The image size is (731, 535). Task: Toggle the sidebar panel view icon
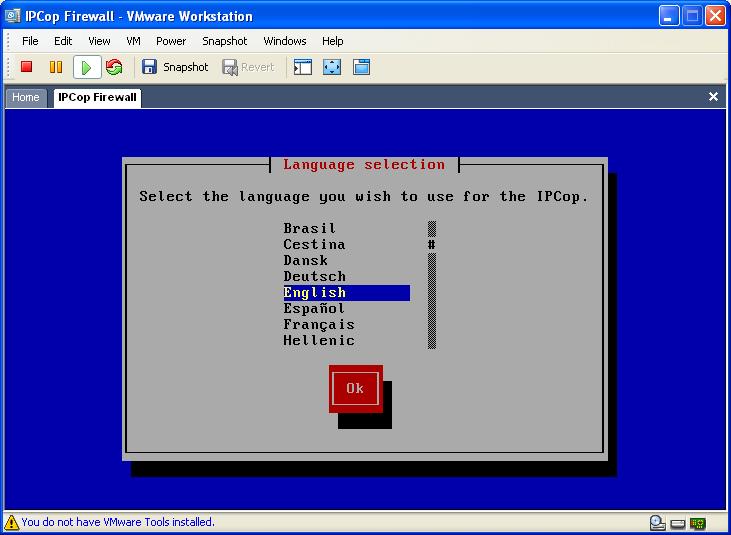coord(302,67)
